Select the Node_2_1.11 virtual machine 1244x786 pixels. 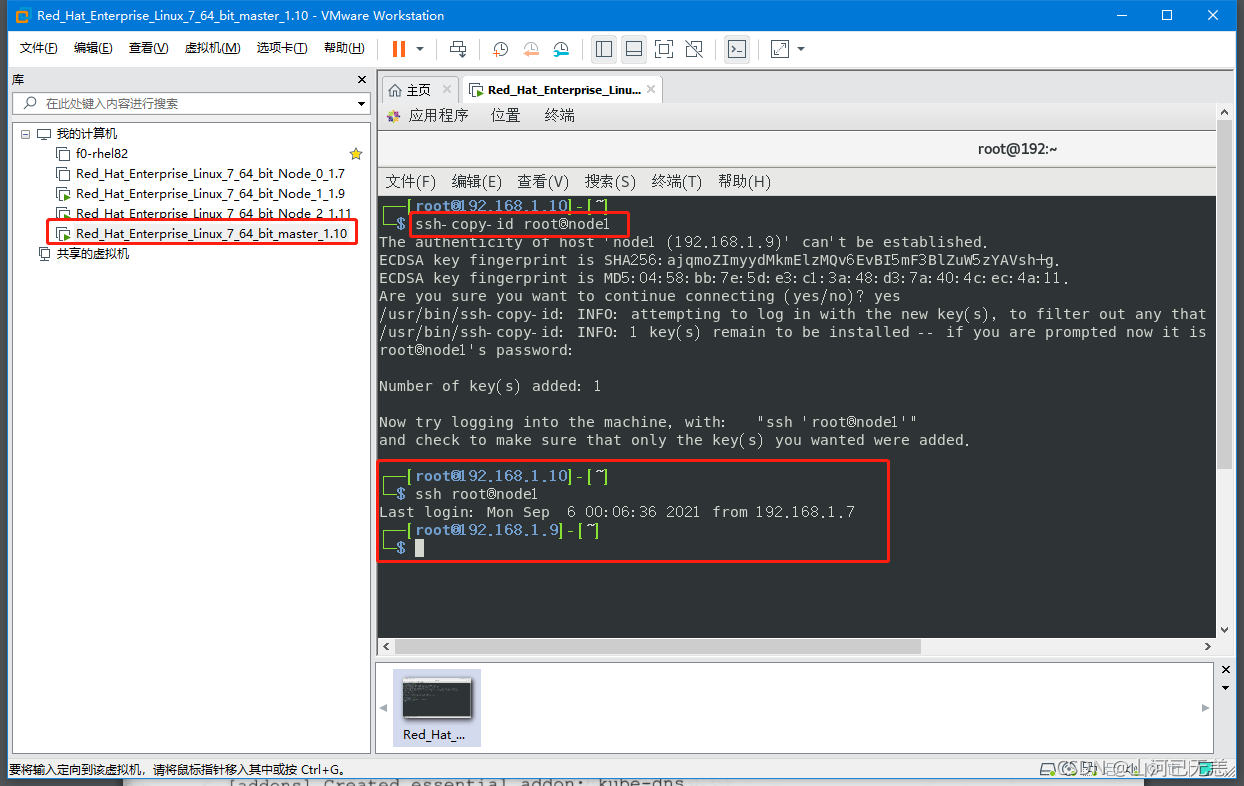213,213
